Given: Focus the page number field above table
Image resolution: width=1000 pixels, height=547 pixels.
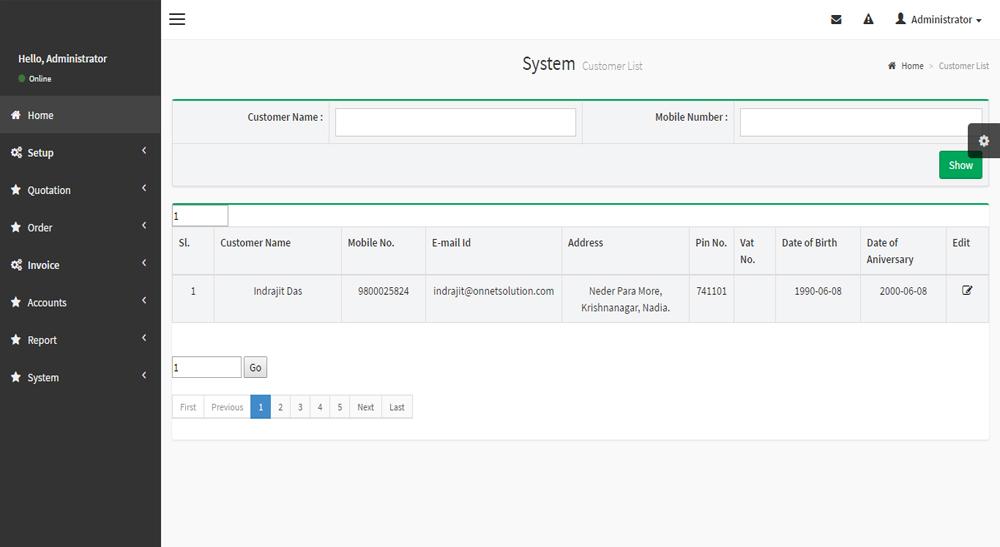Looking at the screenshot, I should [200, 215].
